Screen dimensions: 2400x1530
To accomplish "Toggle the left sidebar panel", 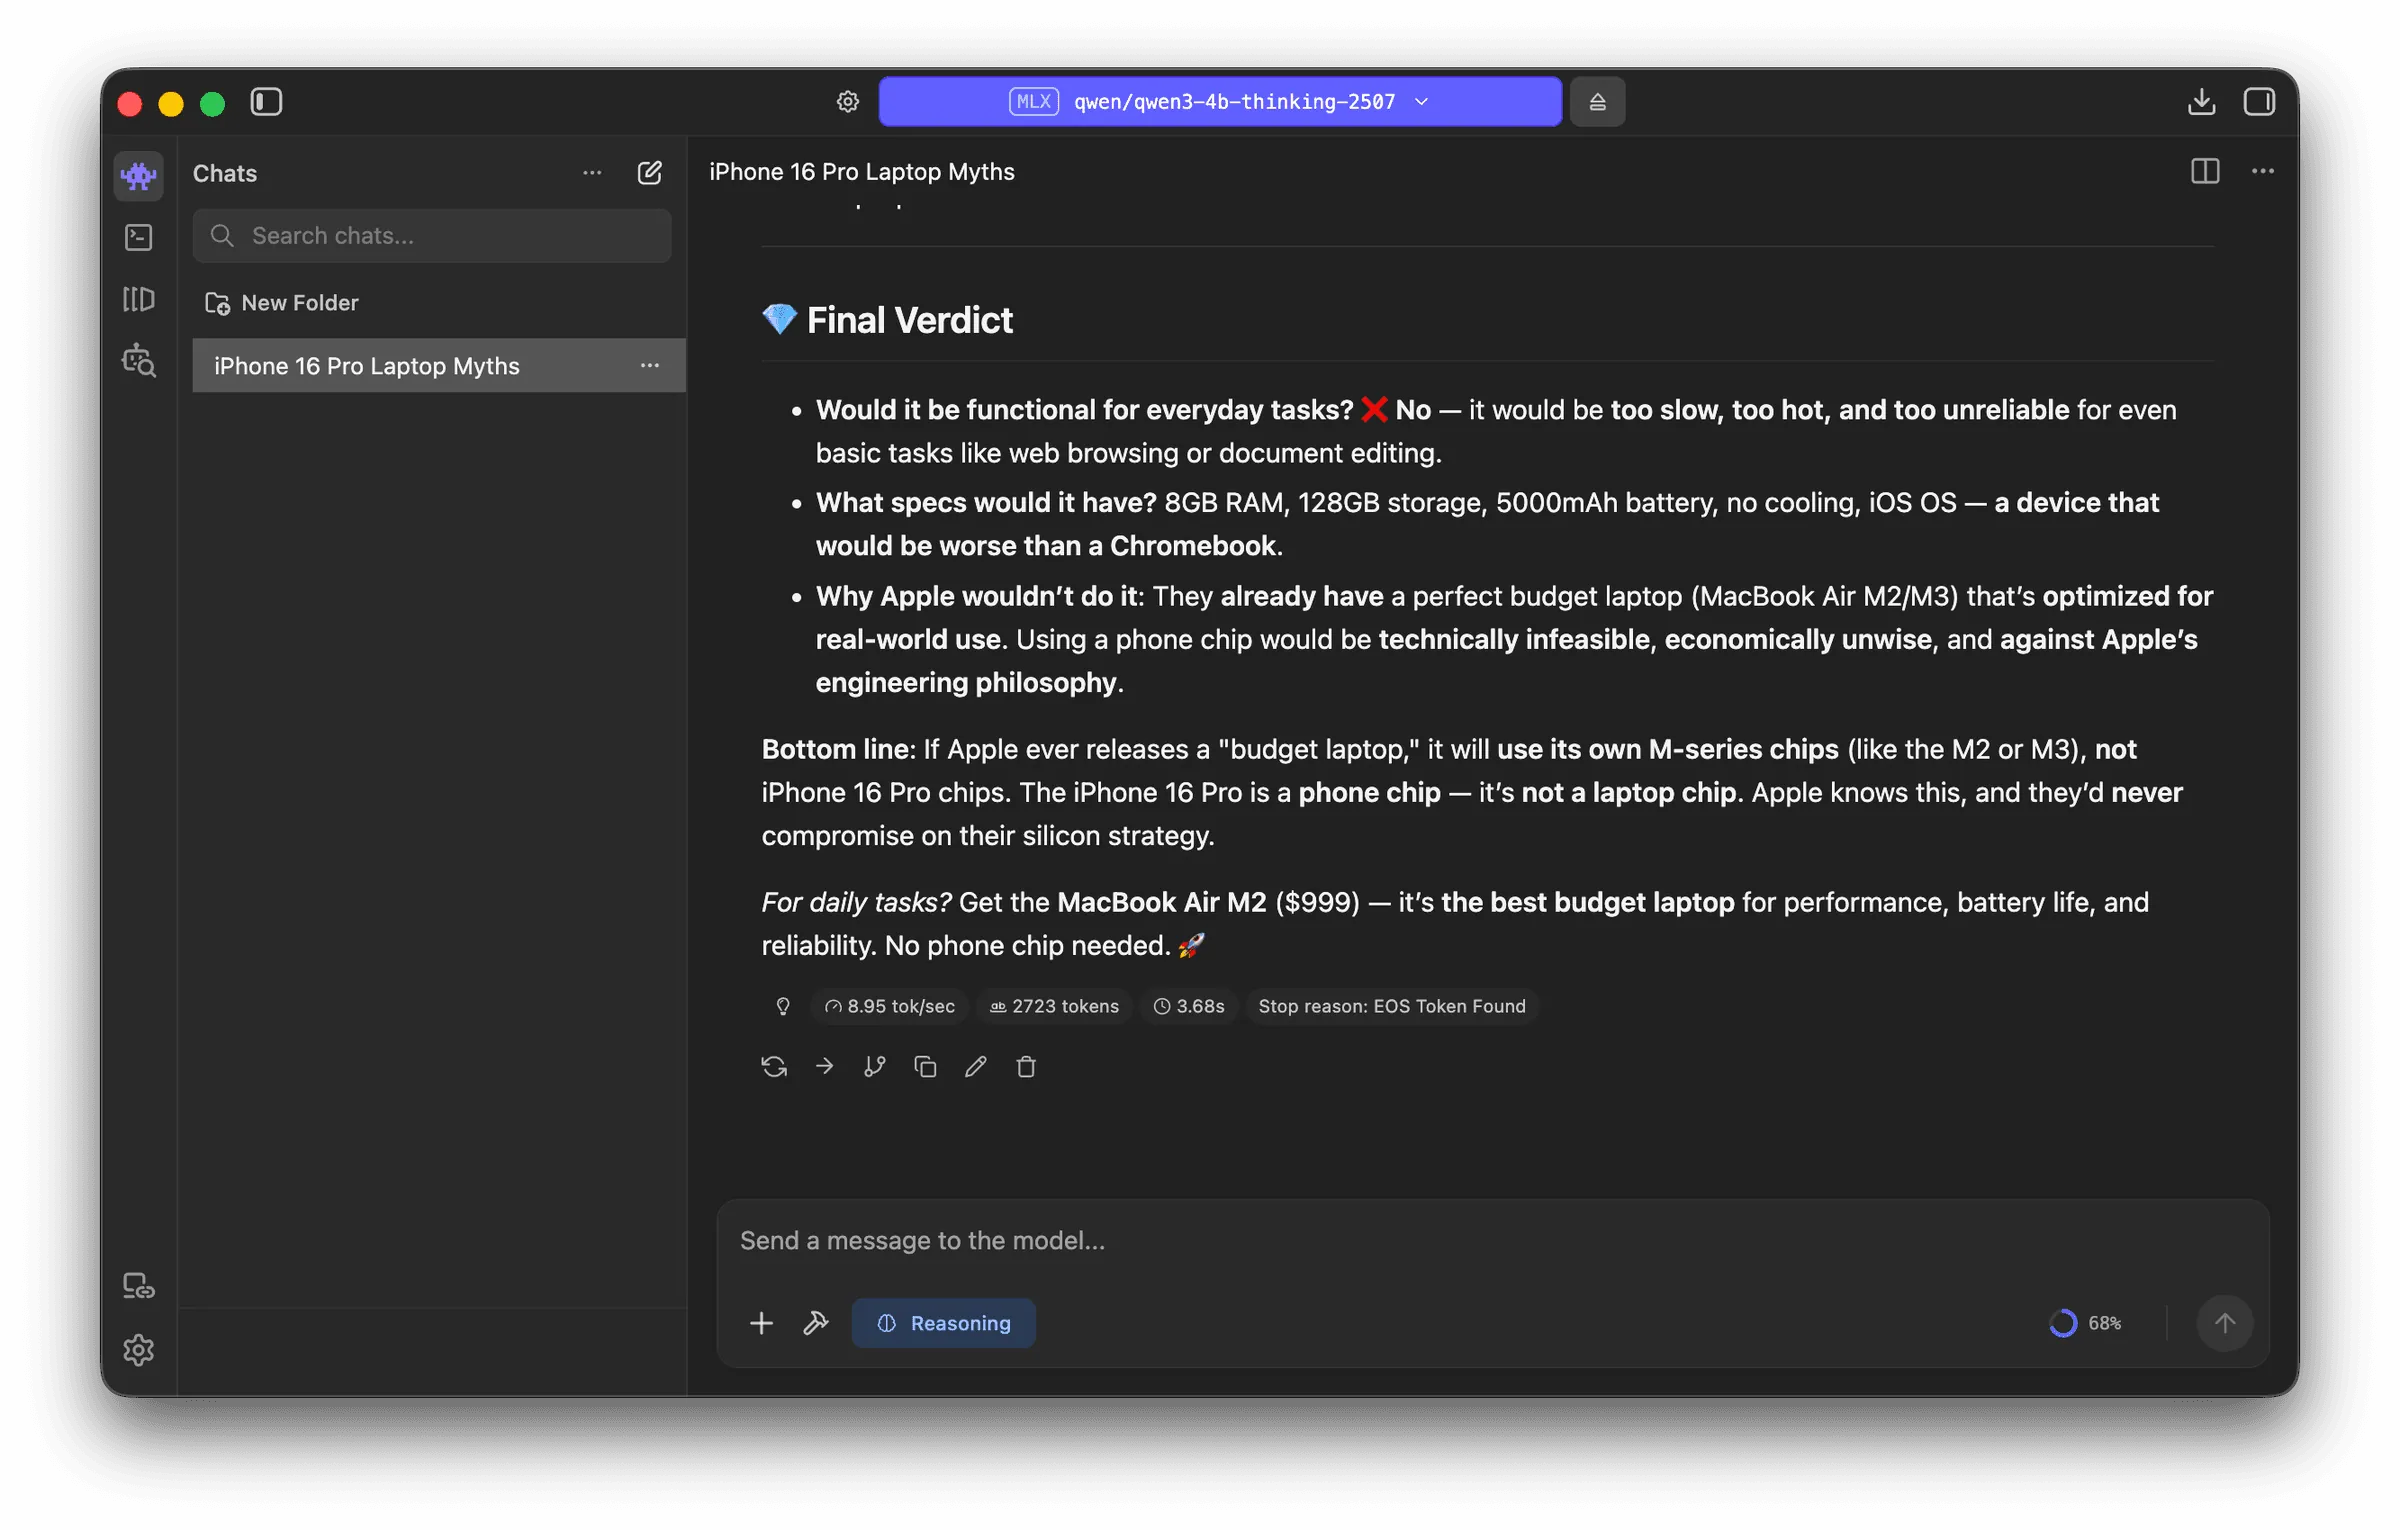I will pyautogui.click(x=266, y=102).
